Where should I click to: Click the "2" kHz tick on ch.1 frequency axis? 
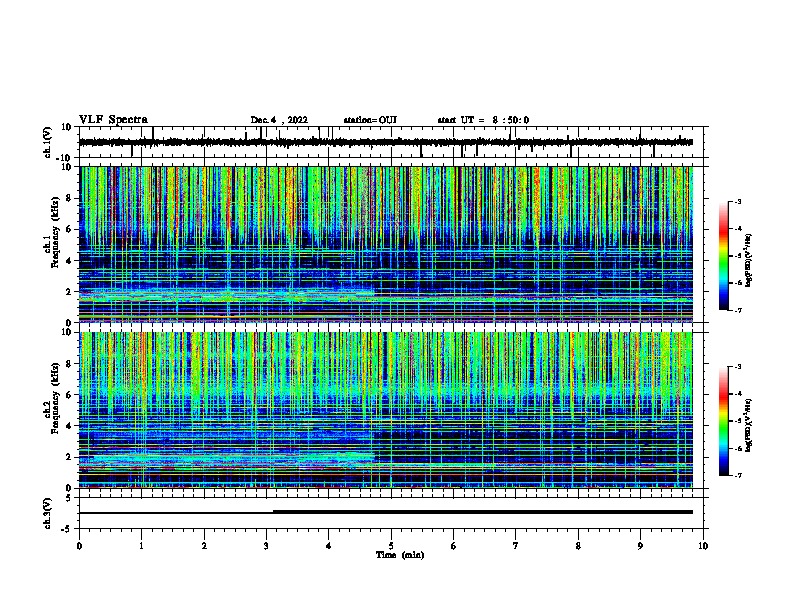click(x=69, y=292)
